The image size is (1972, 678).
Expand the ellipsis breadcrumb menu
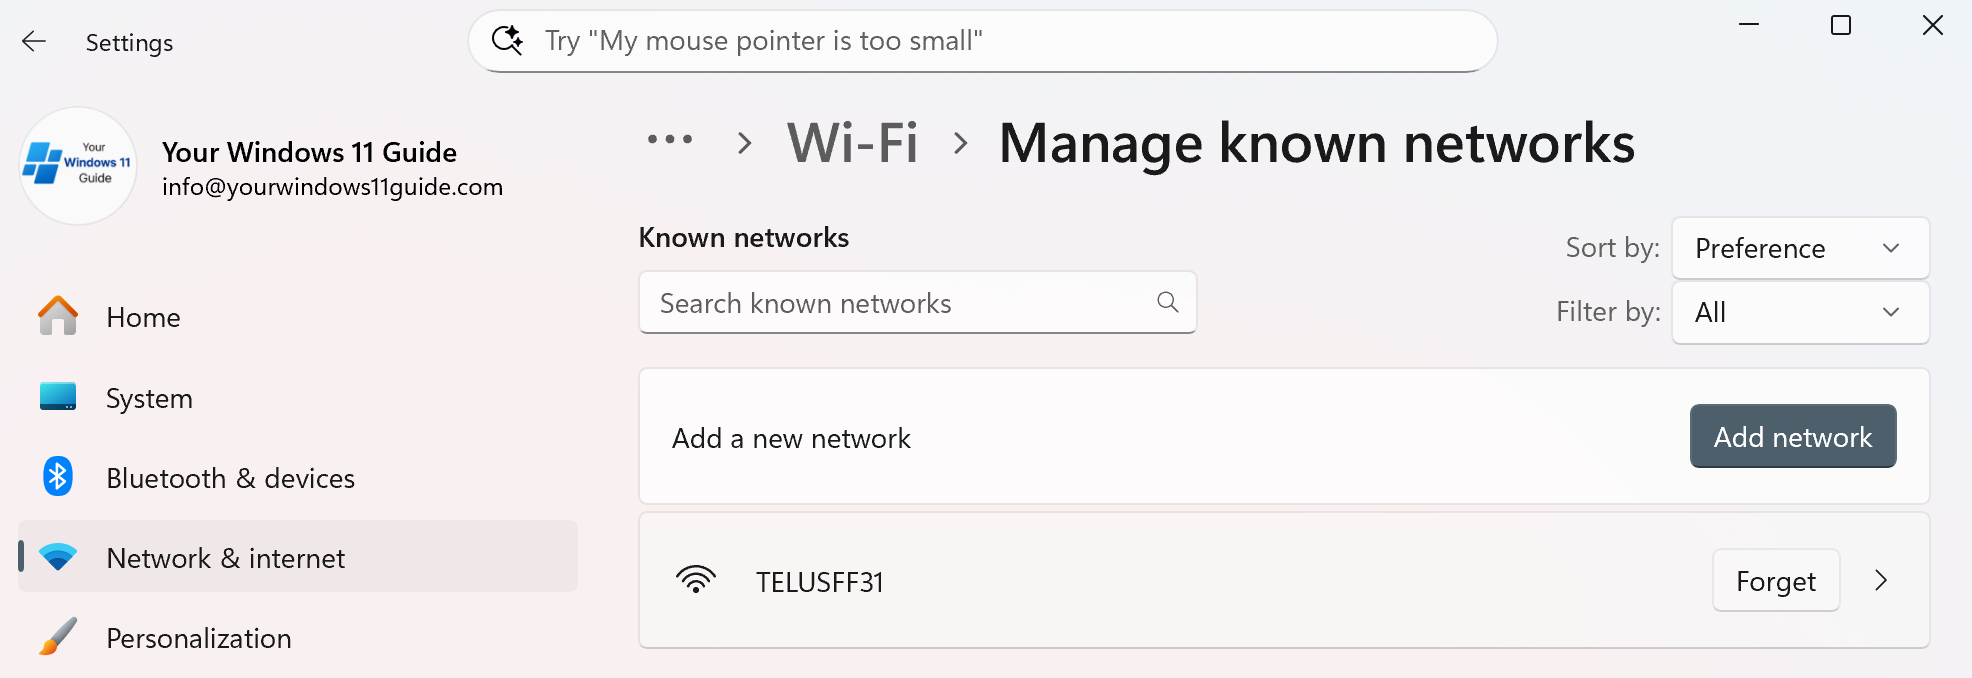click(x=670, y=140)
